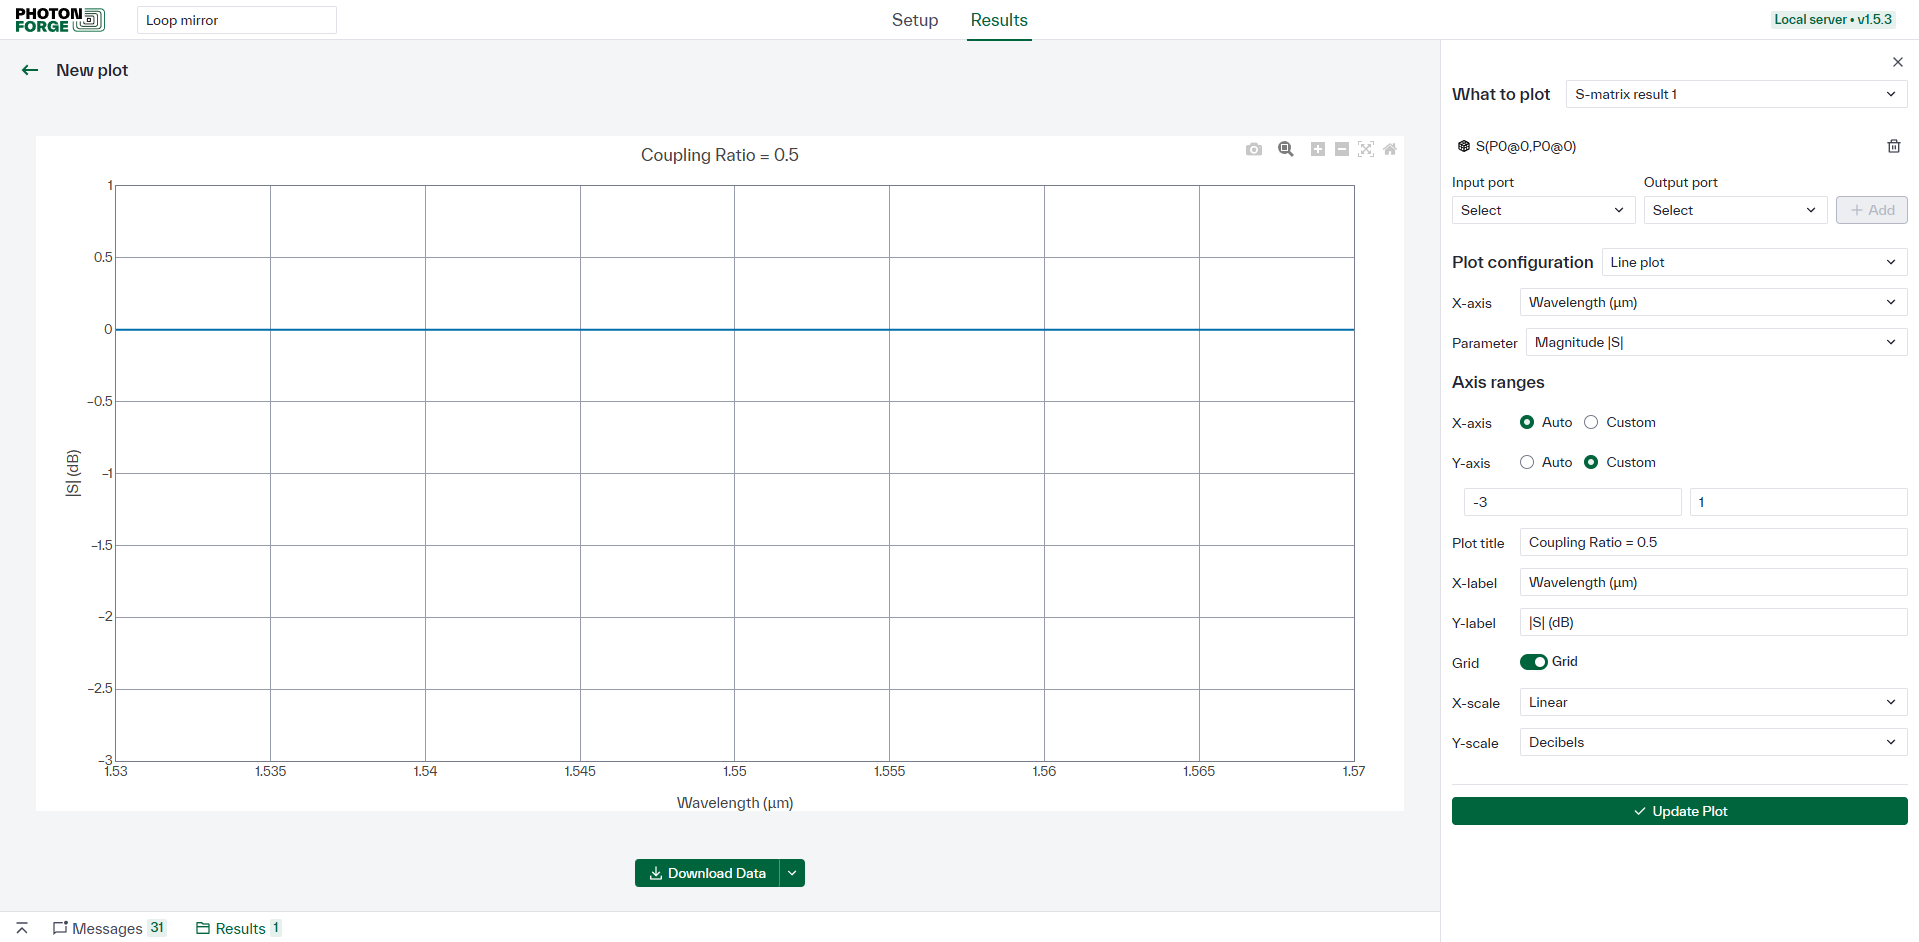Click the Update Plot button
1919x942 pixels.
click(1680, 811)
